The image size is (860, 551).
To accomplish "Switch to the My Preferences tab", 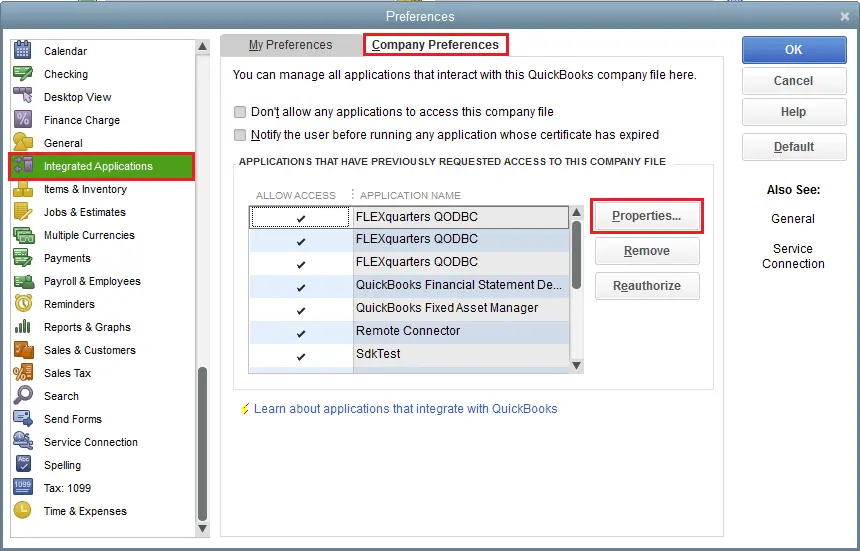I will (x=290, y=44).
